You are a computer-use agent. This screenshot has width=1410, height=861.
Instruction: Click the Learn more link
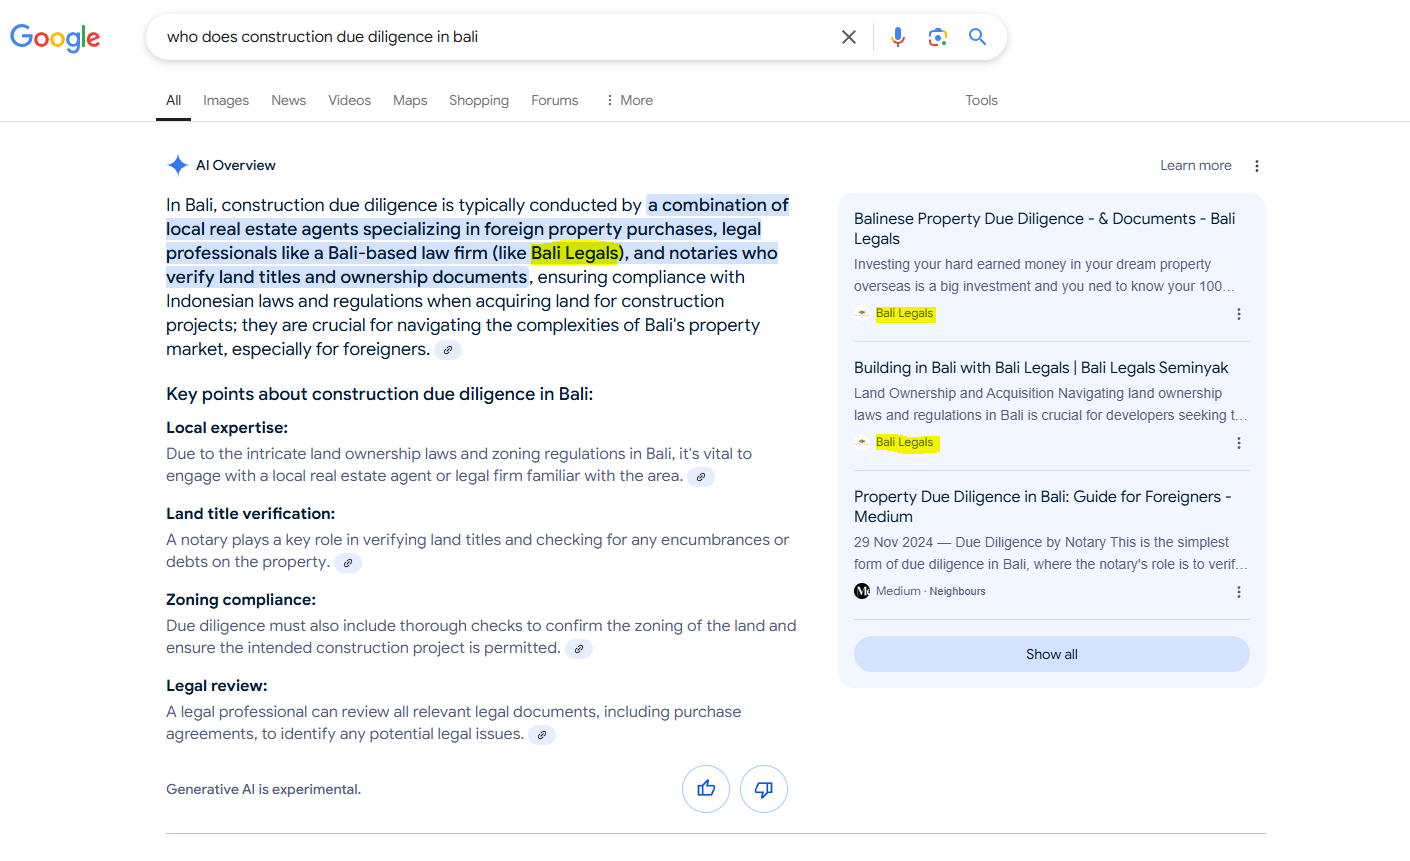click(x=1196, y=165)
